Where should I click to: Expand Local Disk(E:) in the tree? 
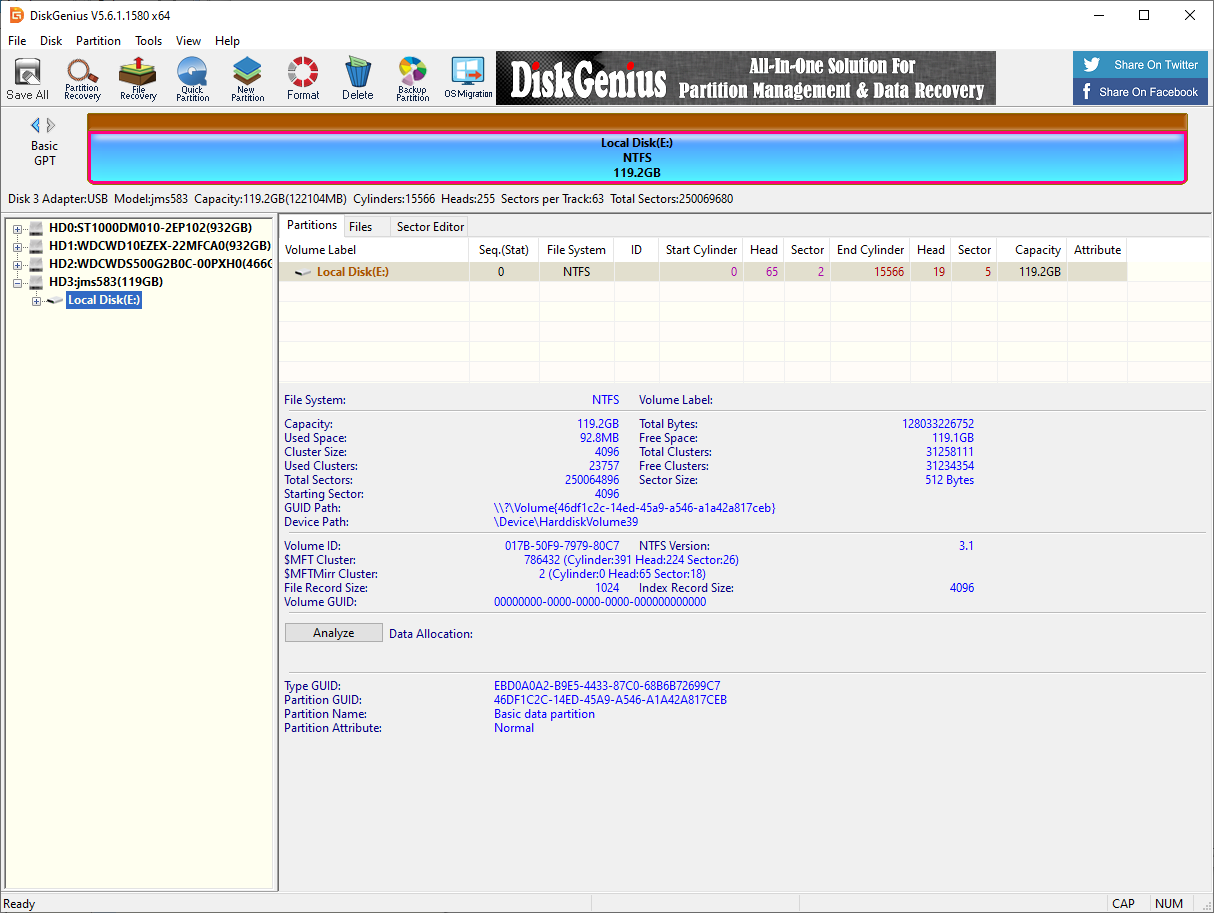pos(37,301)
